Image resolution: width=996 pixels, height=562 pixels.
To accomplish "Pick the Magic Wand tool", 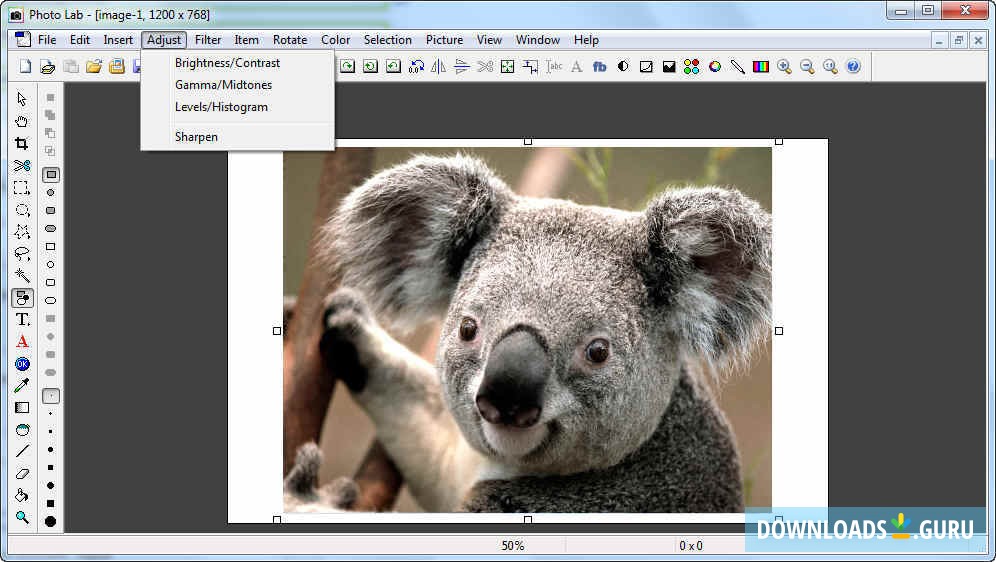I will click(21, 276).
